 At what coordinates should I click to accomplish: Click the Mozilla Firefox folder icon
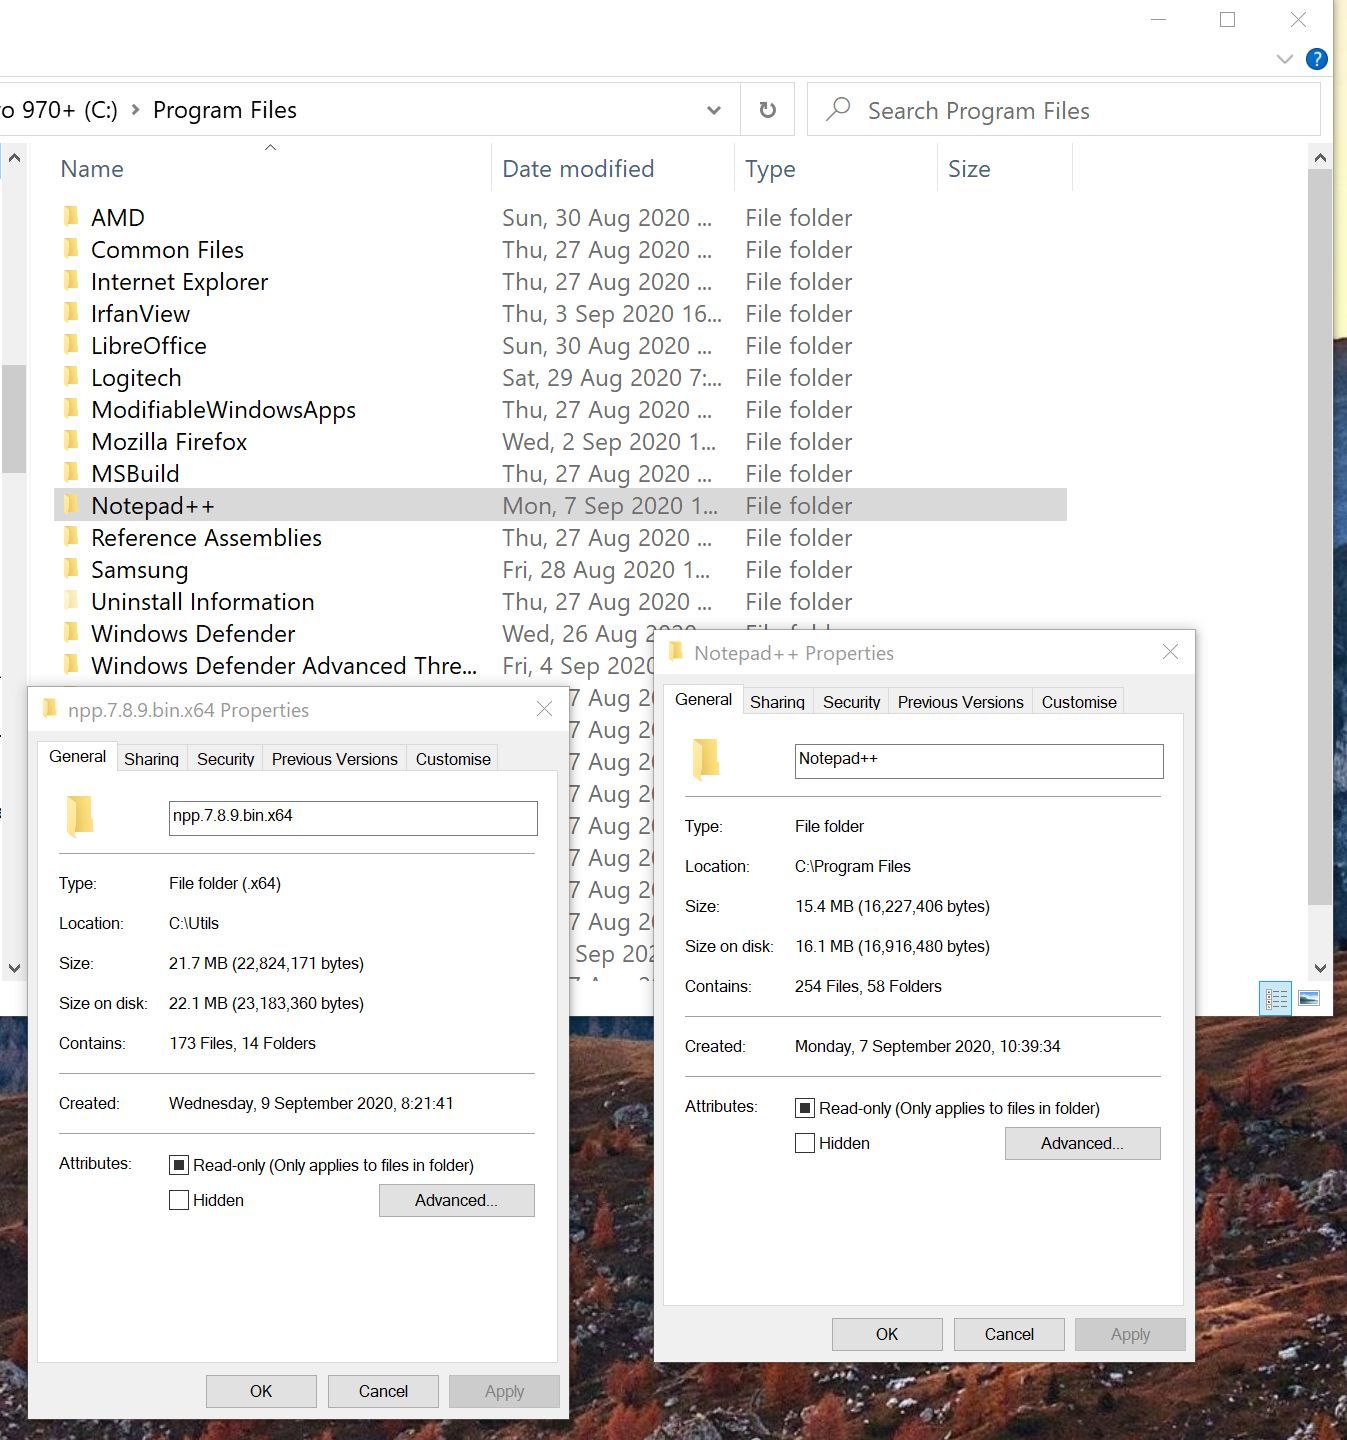[71, 441]
